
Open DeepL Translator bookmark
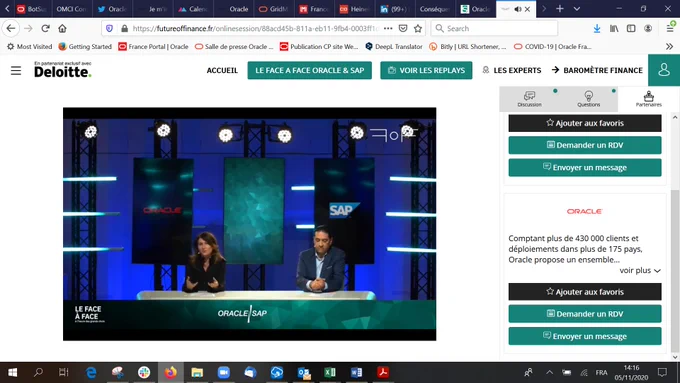[x=394, y=46]
